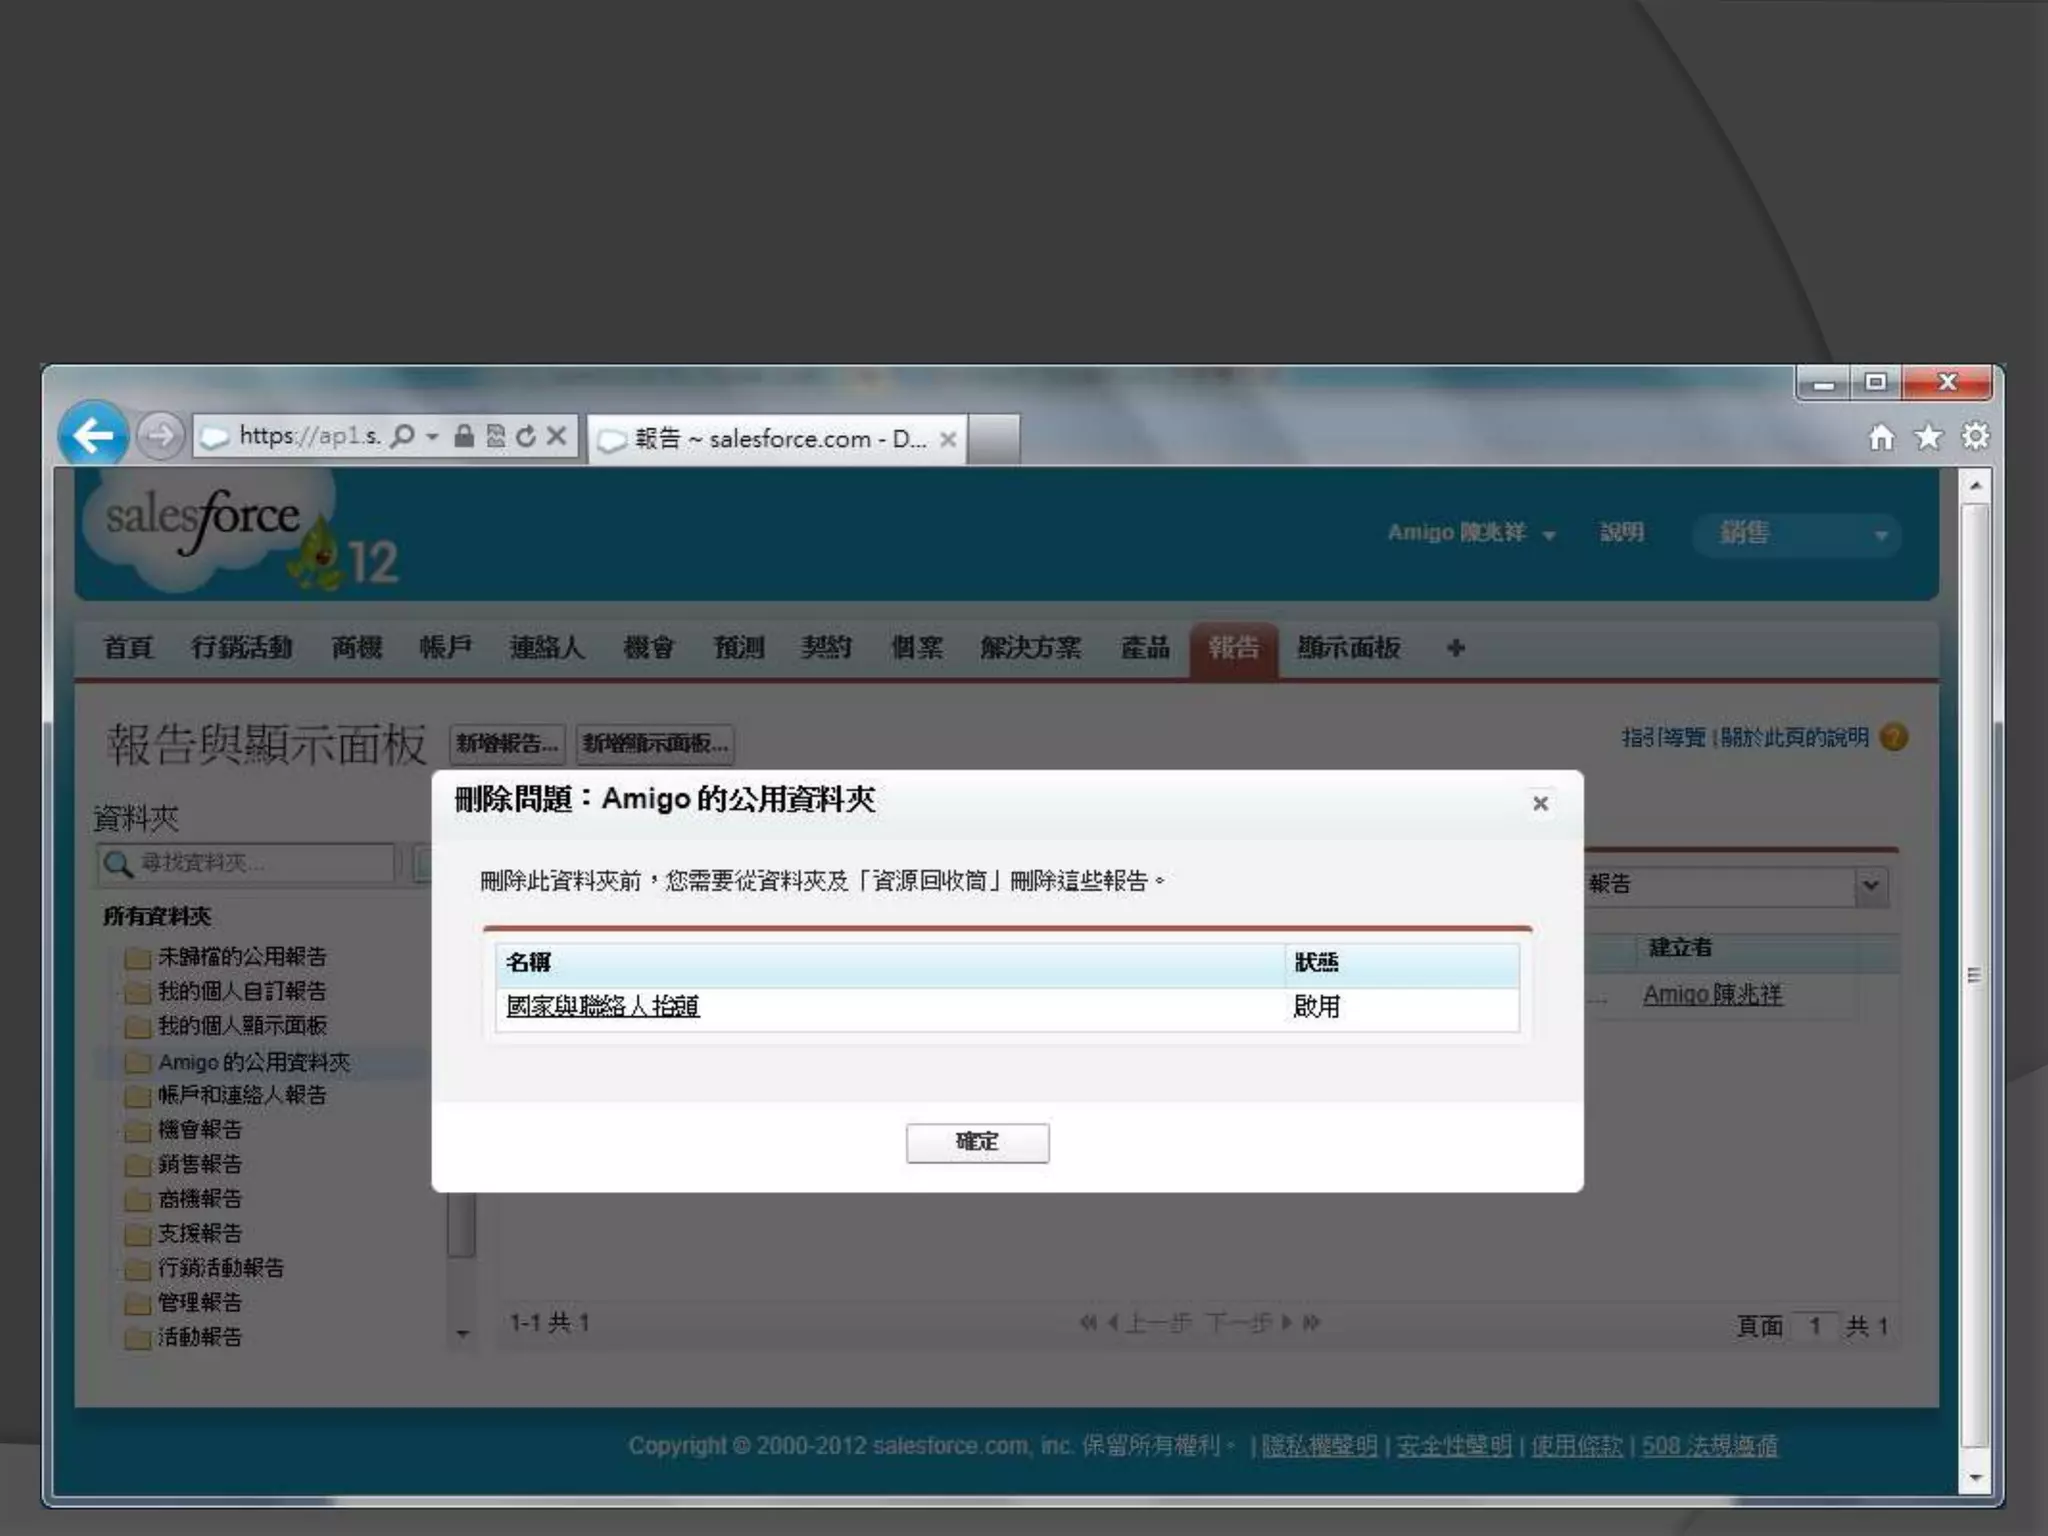This screenshot has height=1536, width=2048.
Task: Select the 機會報告 folder
Action: coord(199,1130)
